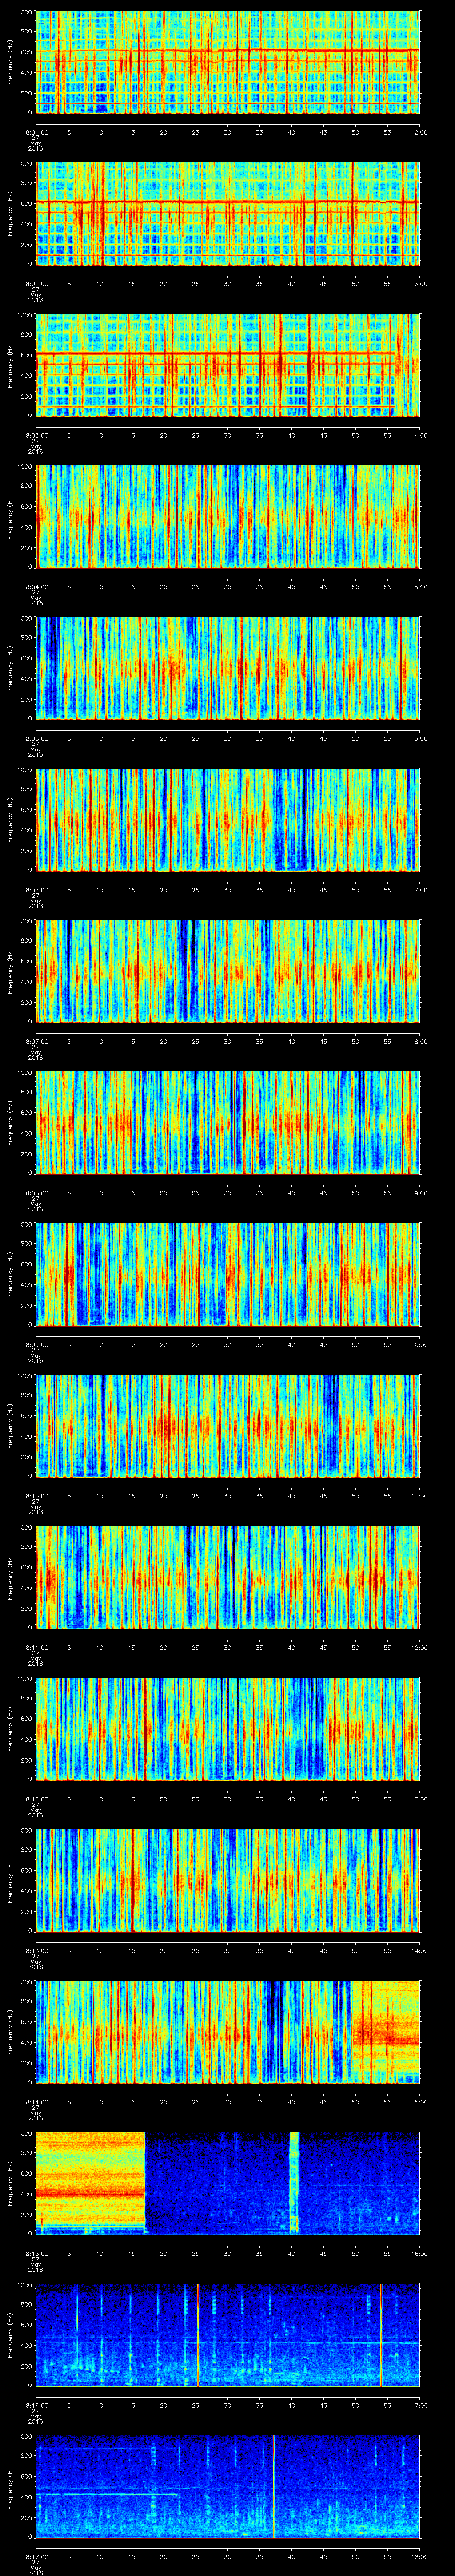Select the spectrogram panel starting at 8:07:00
Viewport: 455px width, 2576px height.
(228, 972)
